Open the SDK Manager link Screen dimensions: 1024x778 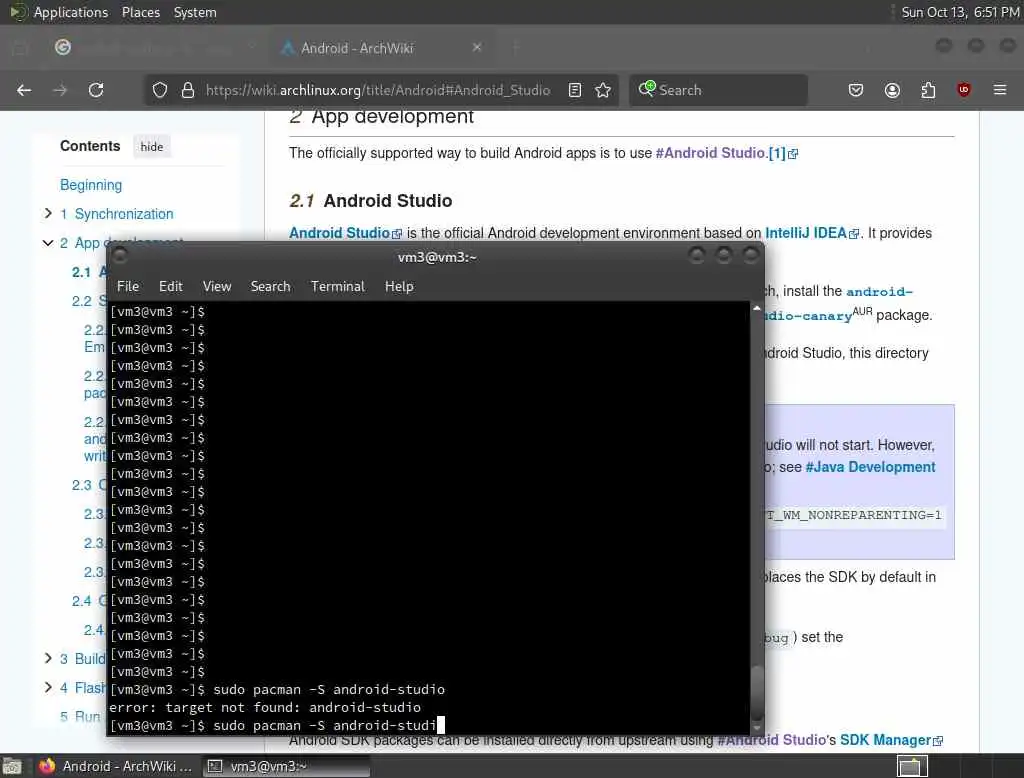coord(891,740)
